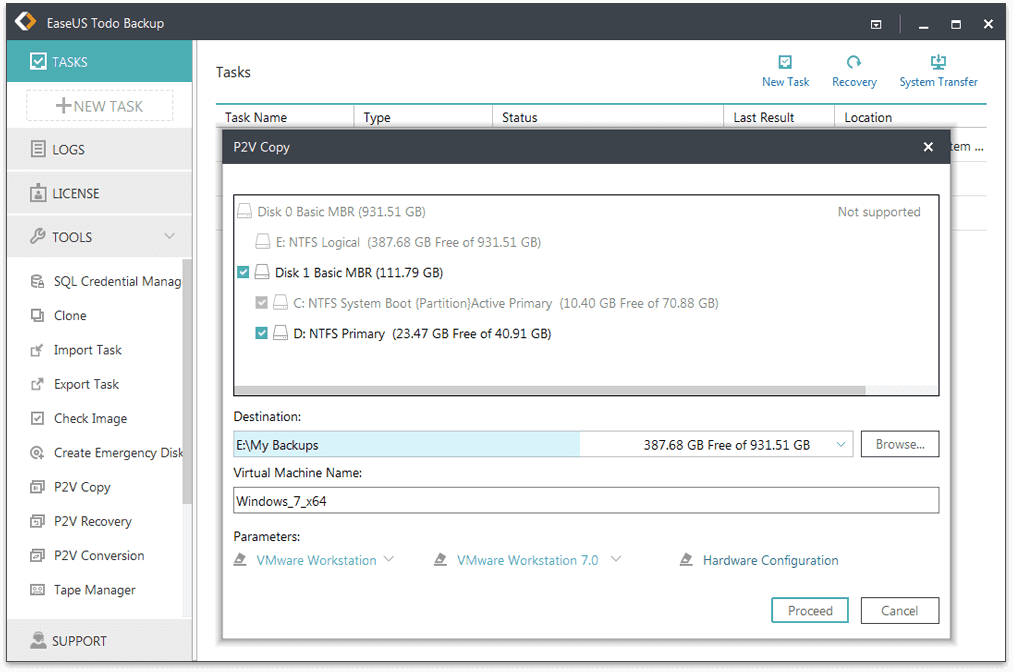Open the VMware Workstation type dropdown
1013x672 pixels.
pos(389,559)
